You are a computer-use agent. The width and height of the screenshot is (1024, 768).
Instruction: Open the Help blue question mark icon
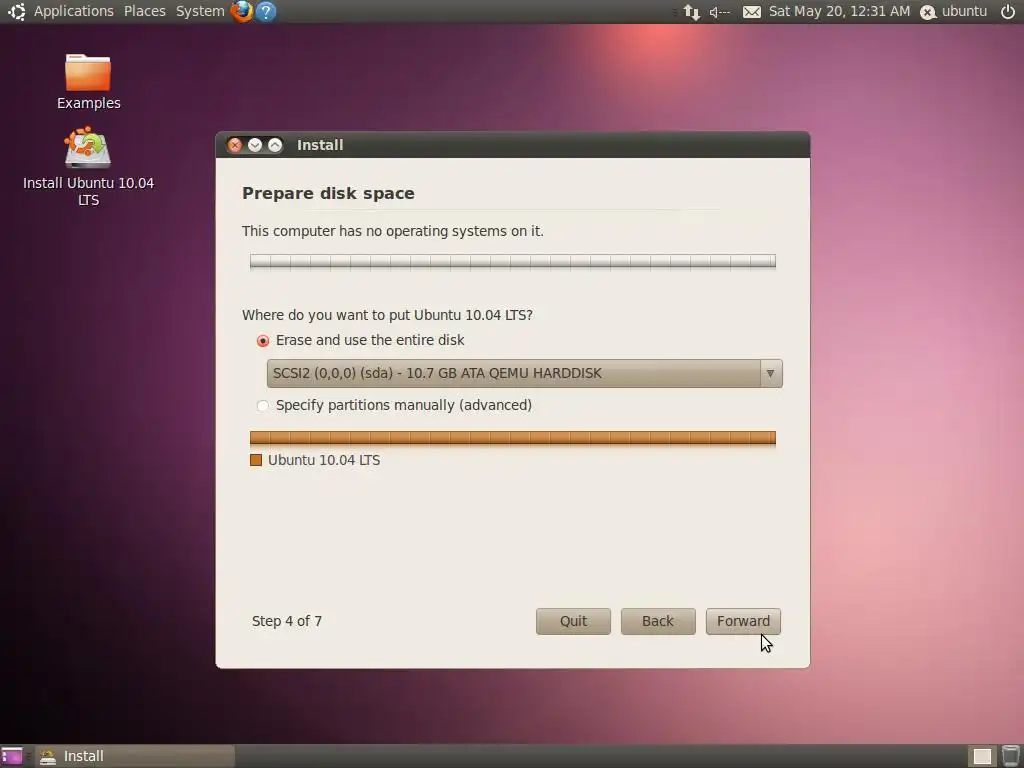(x=266, y=11)
